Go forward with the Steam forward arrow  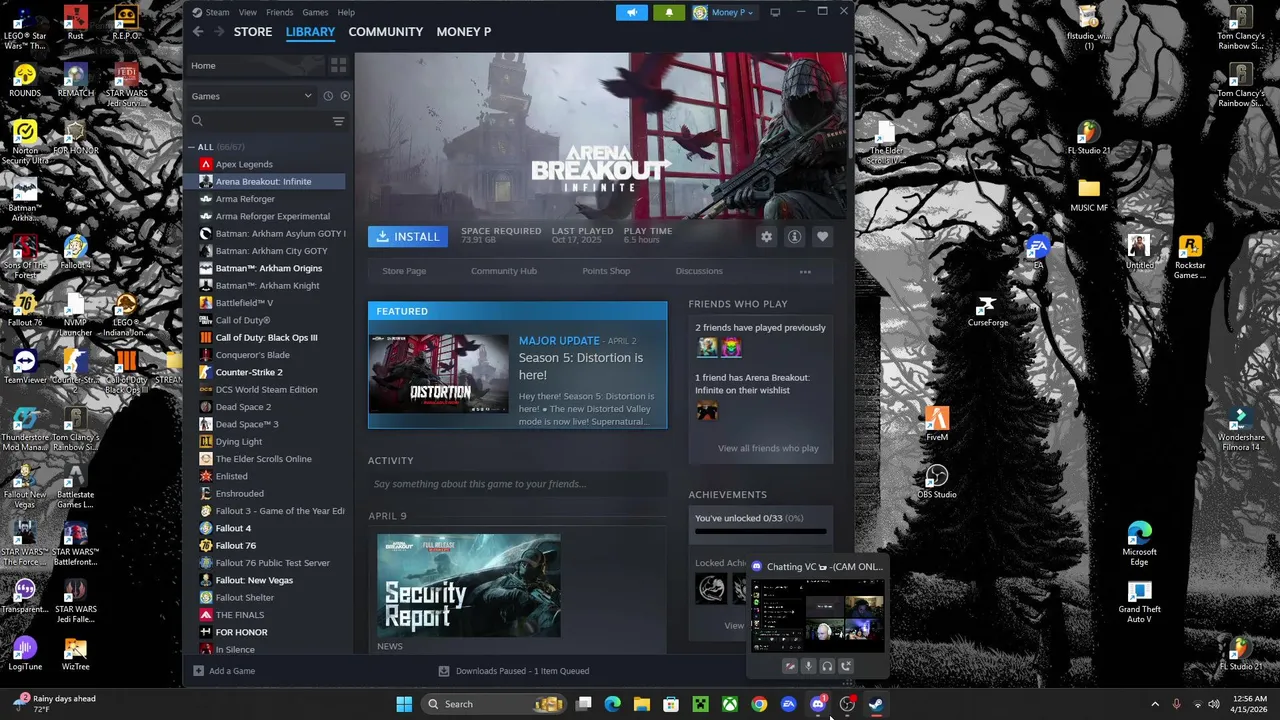point(218,32)
